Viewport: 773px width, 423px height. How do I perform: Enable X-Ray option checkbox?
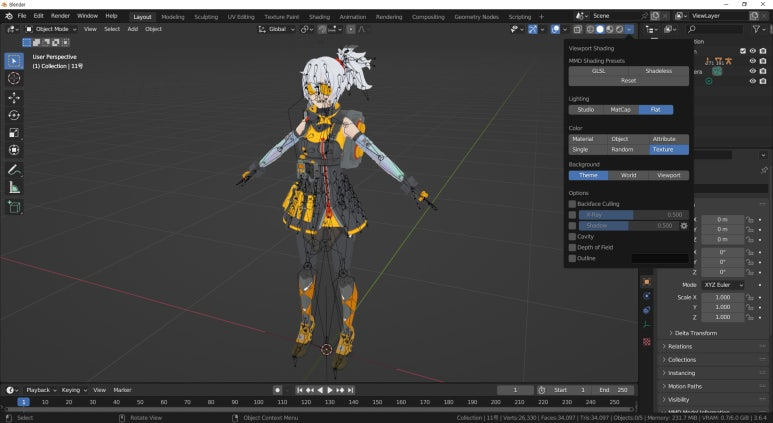(x=572, y=215)
